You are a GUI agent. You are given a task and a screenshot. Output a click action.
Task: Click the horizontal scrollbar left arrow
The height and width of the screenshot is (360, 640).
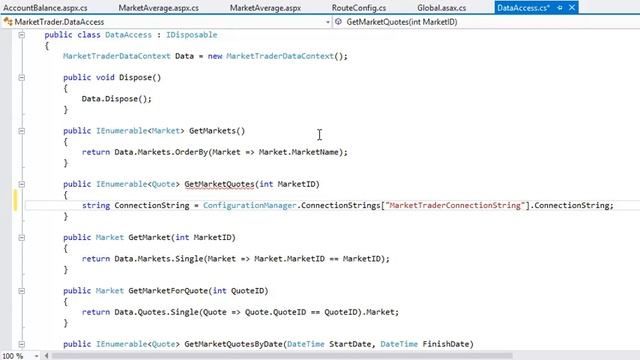tap(46, 356)
